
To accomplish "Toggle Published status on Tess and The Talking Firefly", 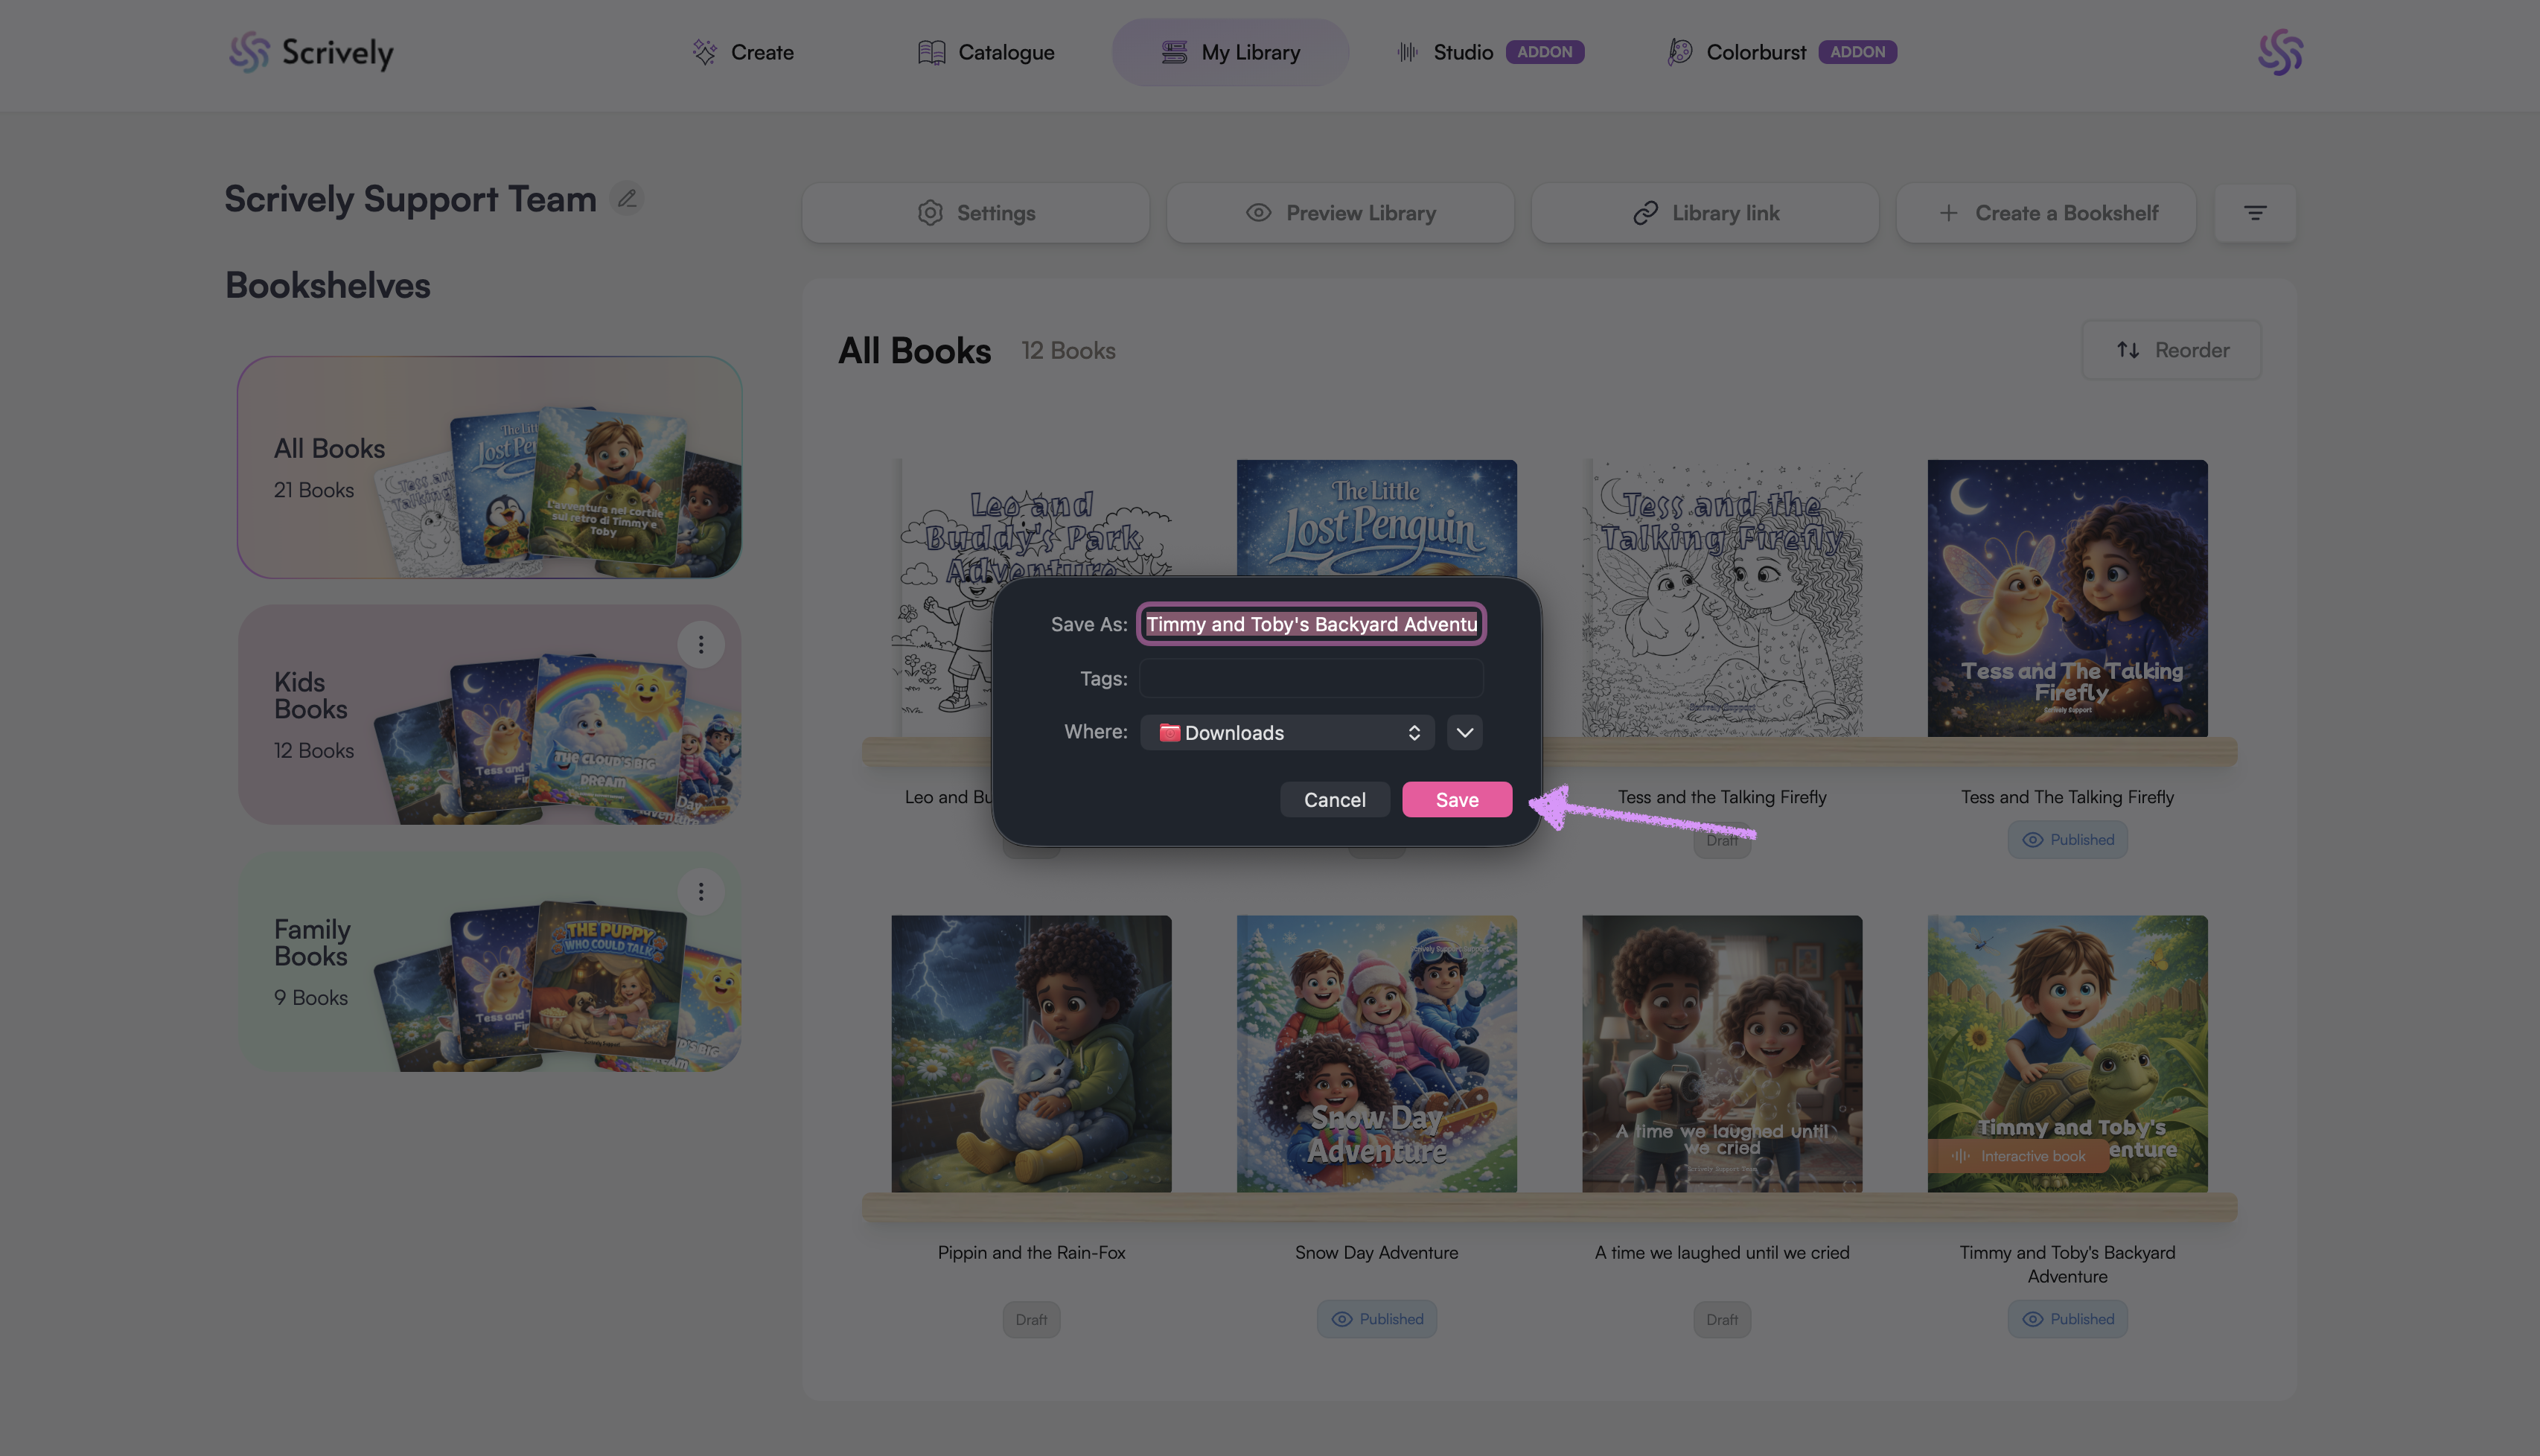I will point(2067,840).
